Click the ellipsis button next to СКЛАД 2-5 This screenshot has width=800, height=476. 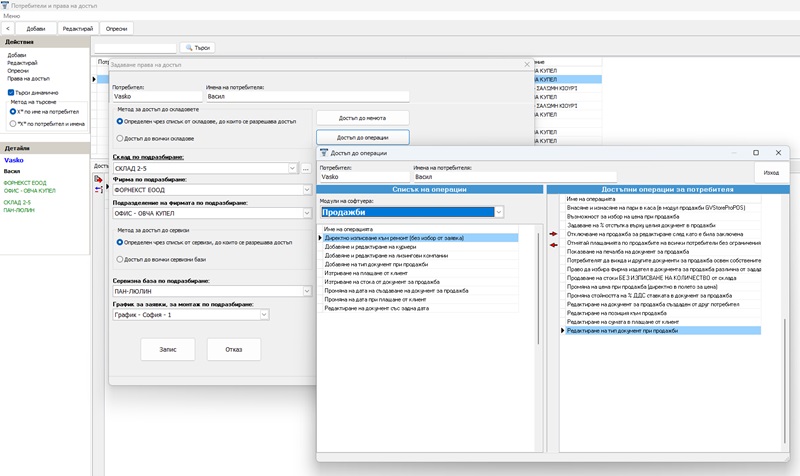pos(306,168)
